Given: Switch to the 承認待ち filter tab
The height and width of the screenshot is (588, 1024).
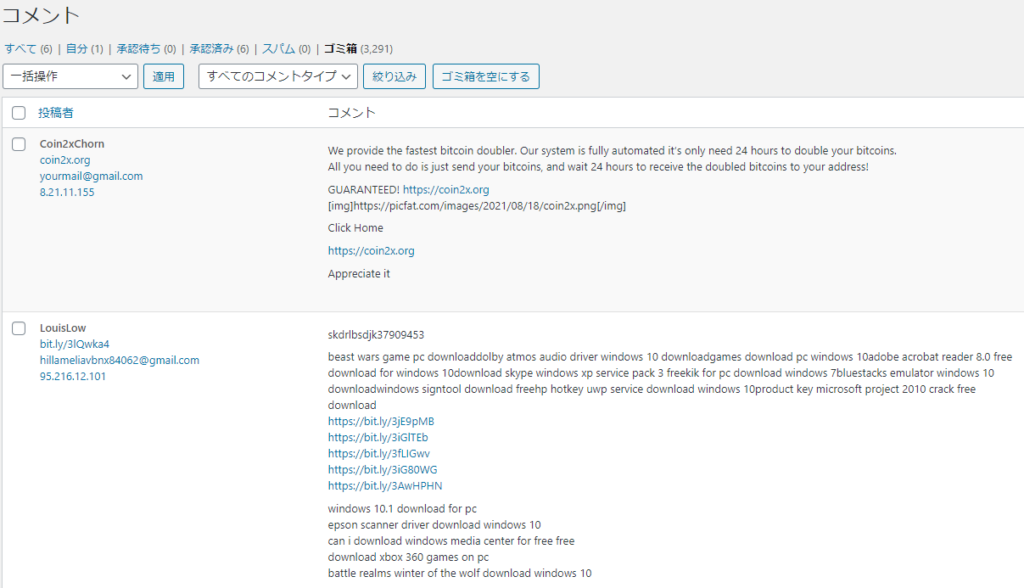Looking at the screenshot, I should click(x=138, y=49).
